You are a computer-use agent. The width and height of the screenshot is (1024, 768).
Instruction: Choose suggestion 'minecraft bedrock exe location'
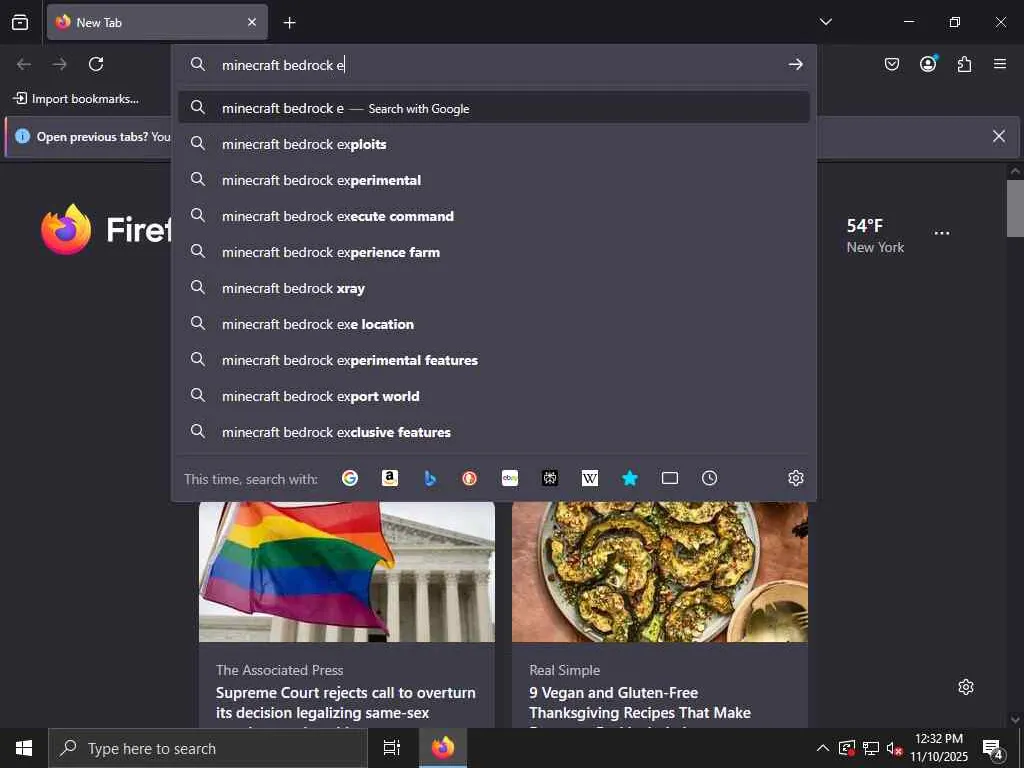pos(494,324)
